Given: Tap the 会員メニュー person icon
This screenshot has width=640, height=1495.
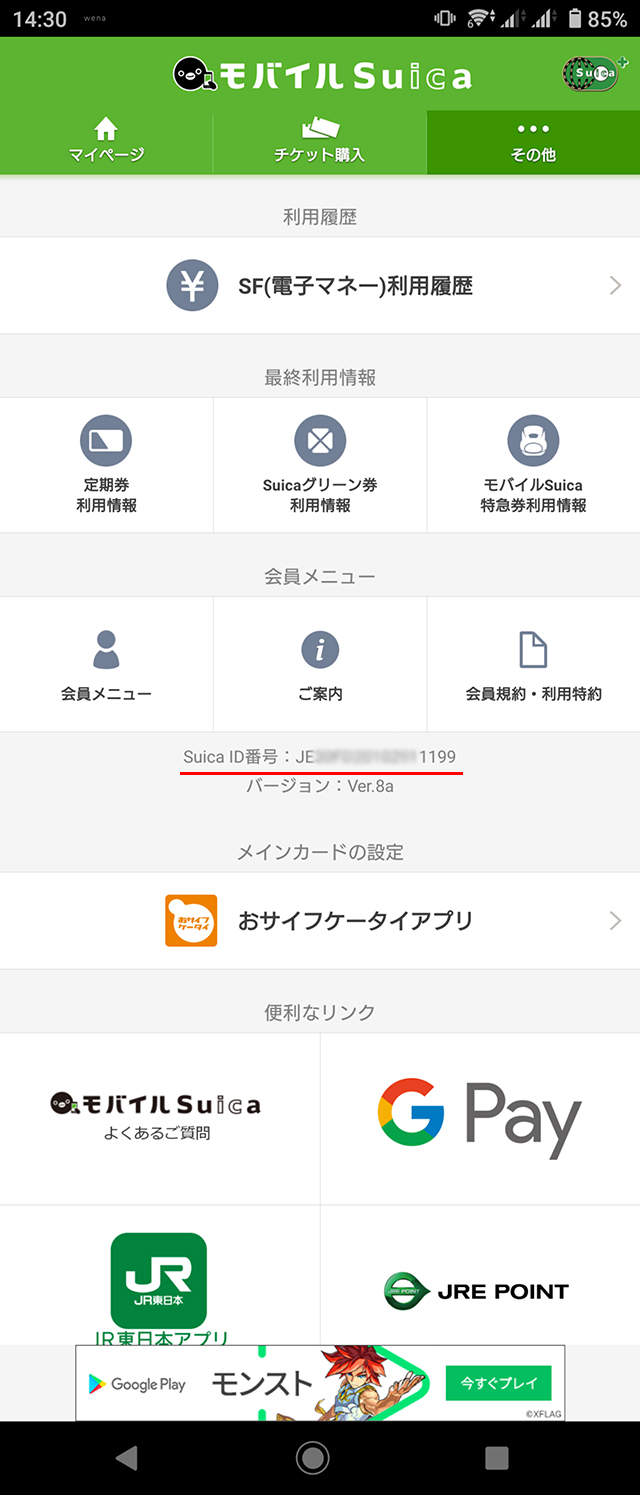Looking at the screenshot, I should tap(106, 650).
